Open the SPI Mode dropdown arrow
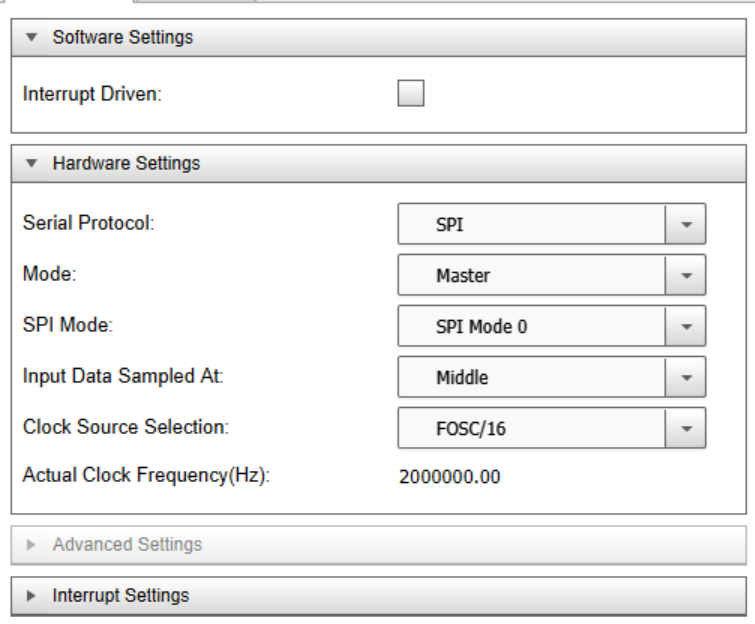The image size is (755, 624). pyautogui.click(x=686, y=326)
